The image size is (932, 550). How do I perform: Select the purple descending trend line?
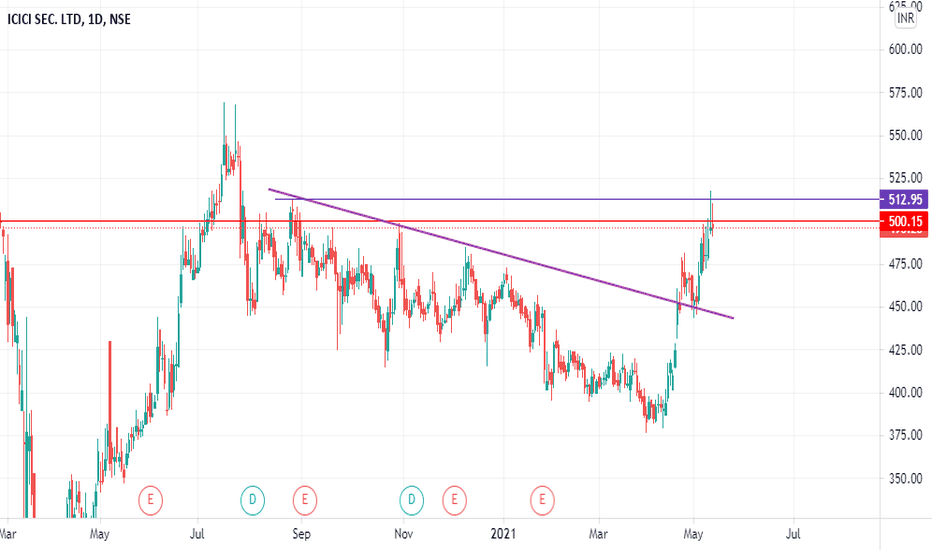click(500, 253)
